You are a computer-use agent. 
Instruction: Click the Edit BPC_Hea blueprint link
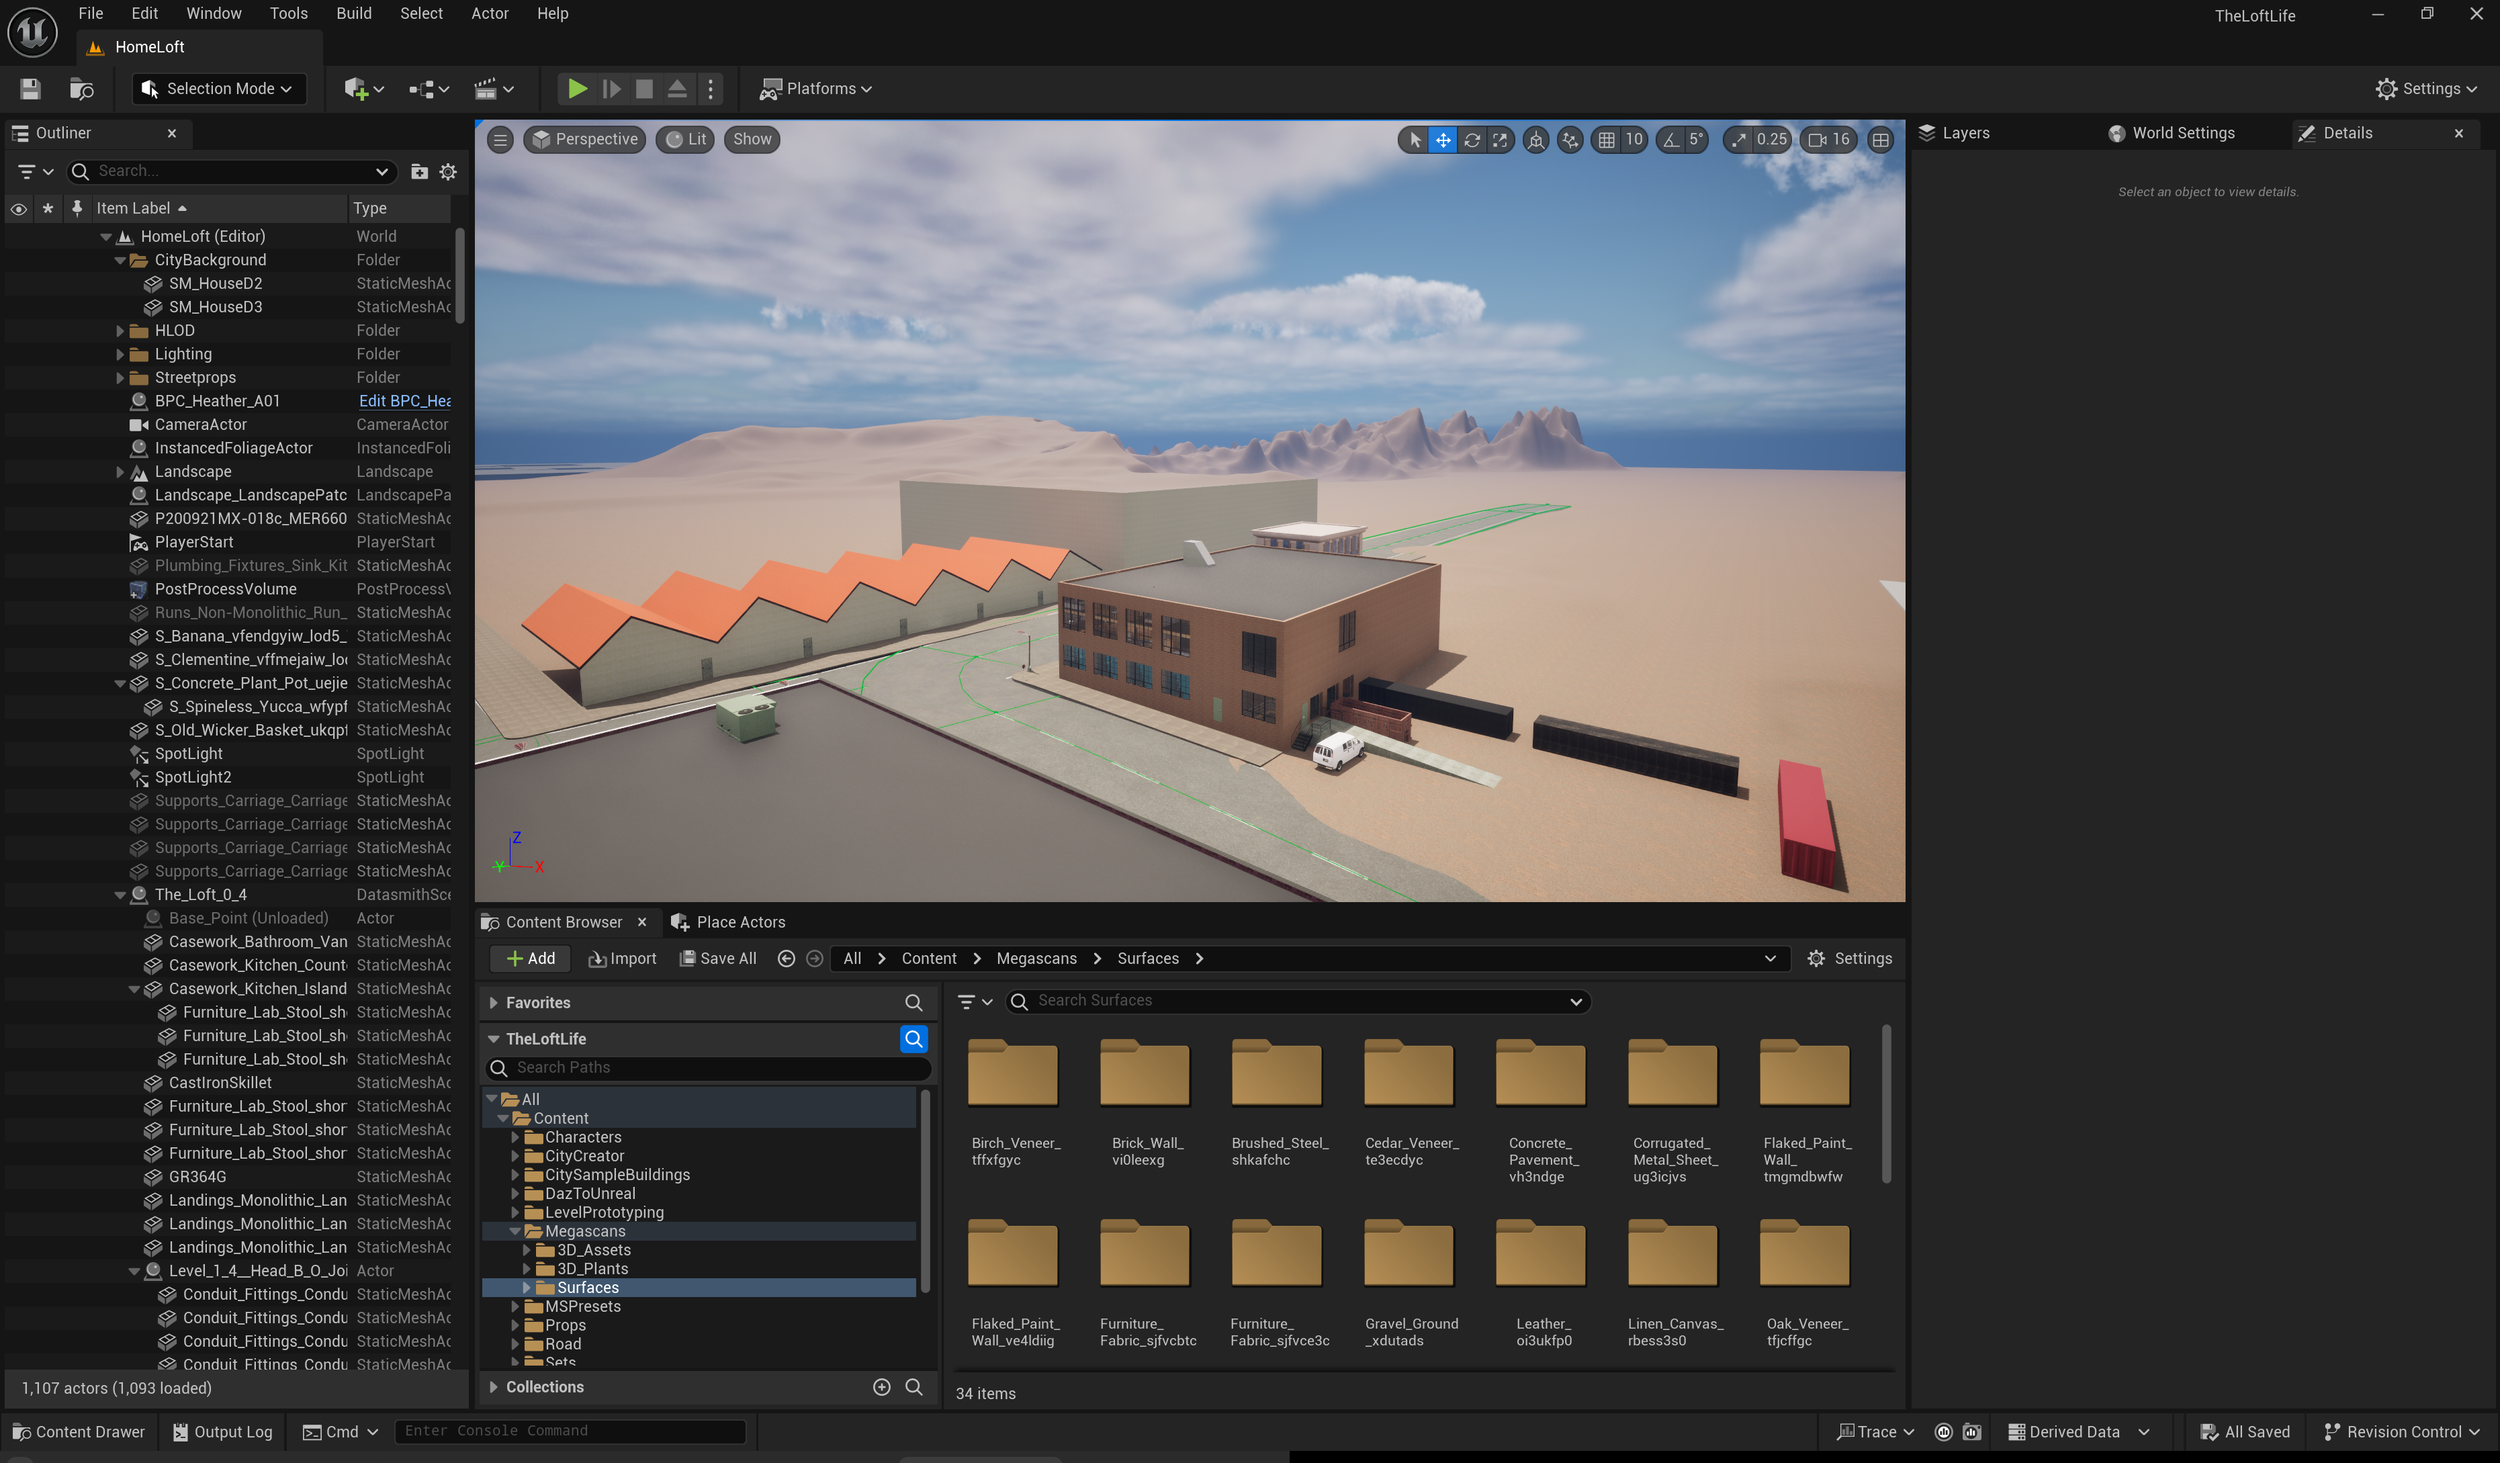pos(404,401)
